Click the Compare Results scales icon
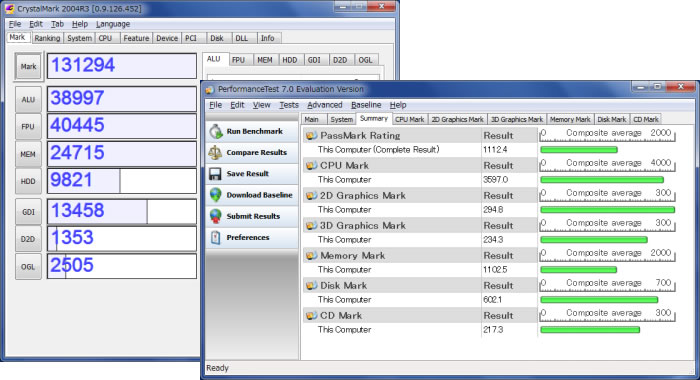700x380 pixels. (x=215, y=152)
